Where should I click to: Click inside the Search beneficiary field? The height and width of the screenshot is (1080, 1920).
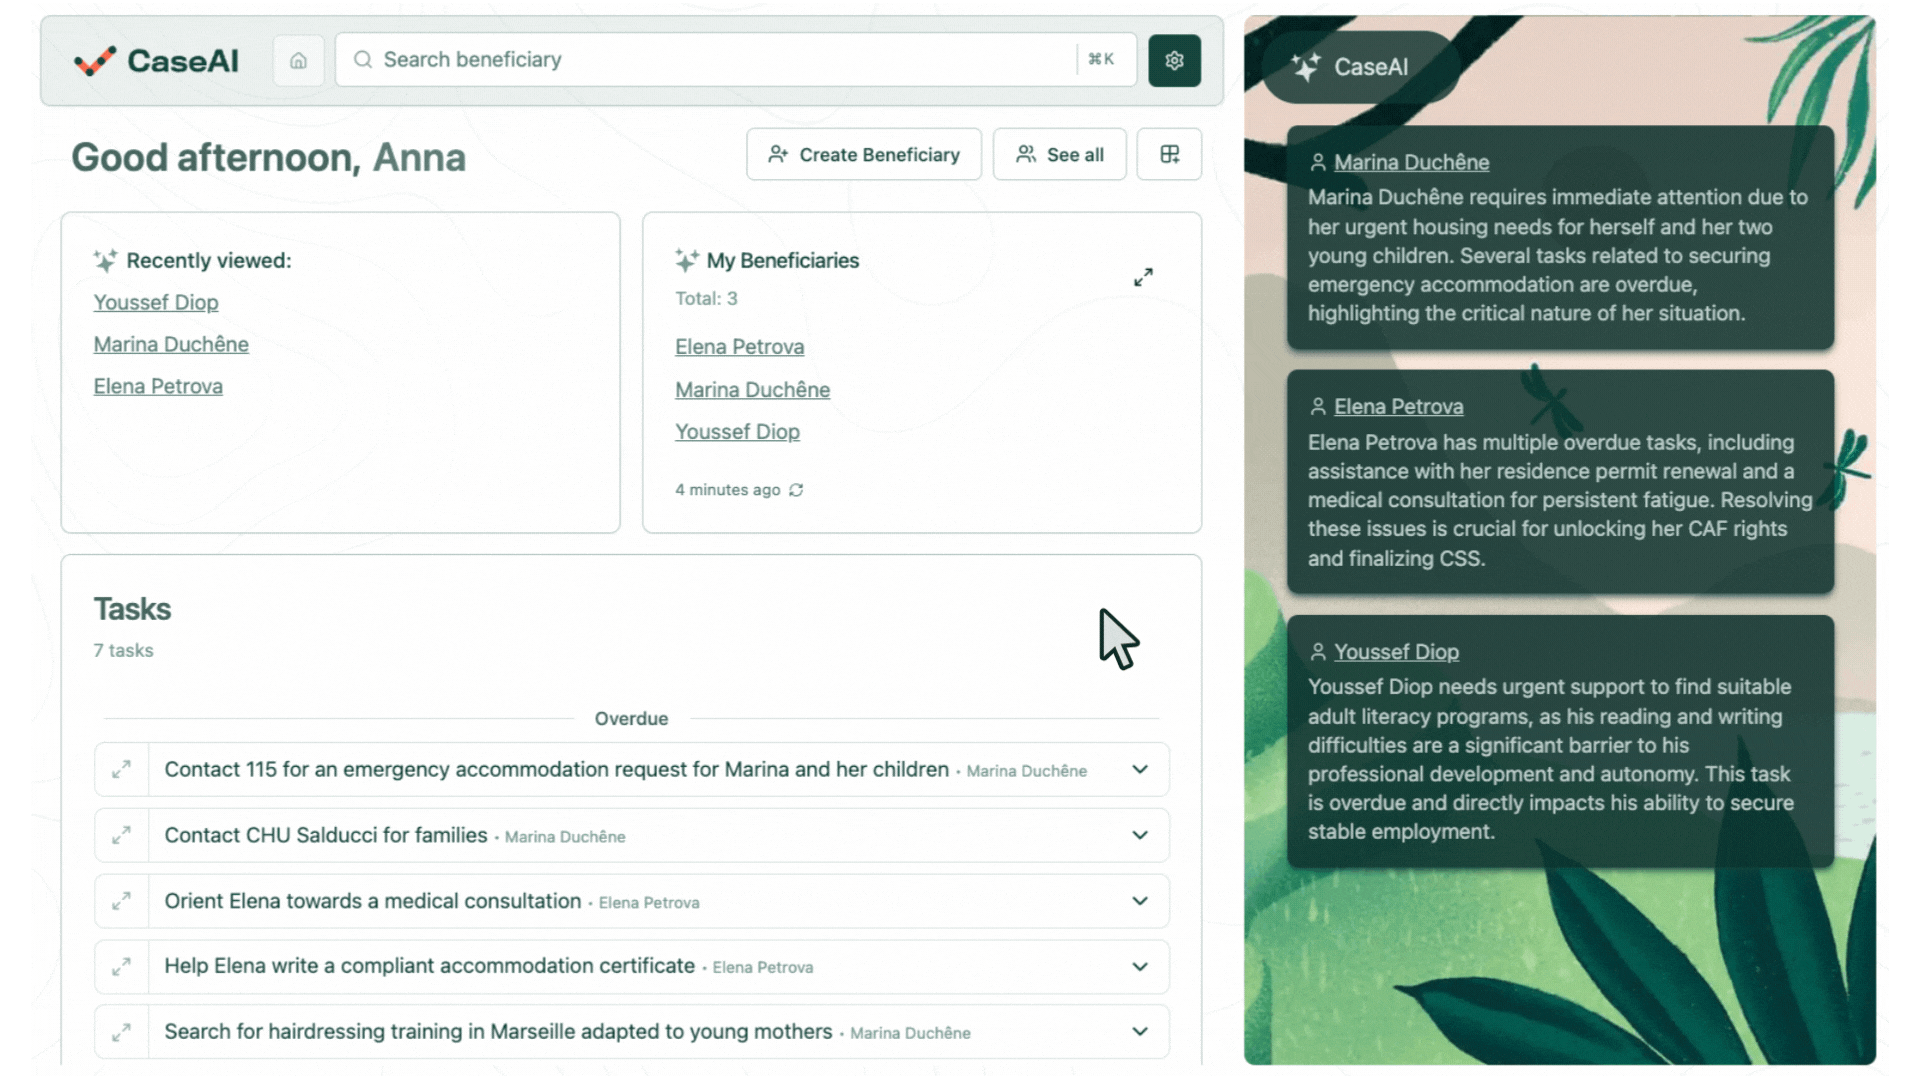[x=700, y=60]
